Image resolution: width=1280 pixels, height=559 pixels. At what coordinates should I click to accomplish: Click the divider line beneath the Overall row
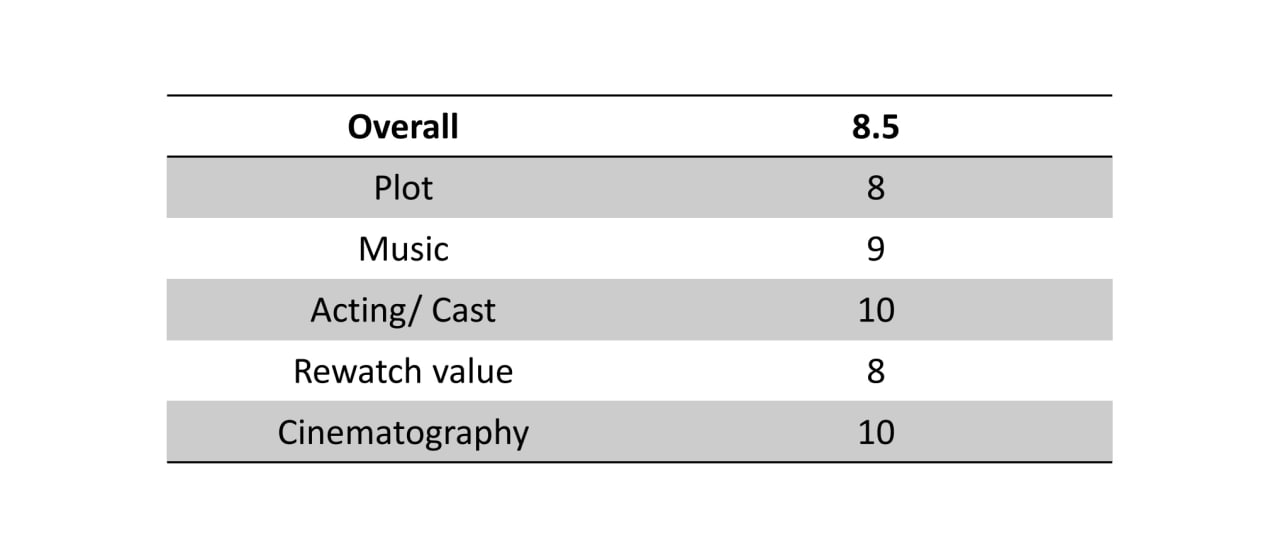[x=639, y=157]
